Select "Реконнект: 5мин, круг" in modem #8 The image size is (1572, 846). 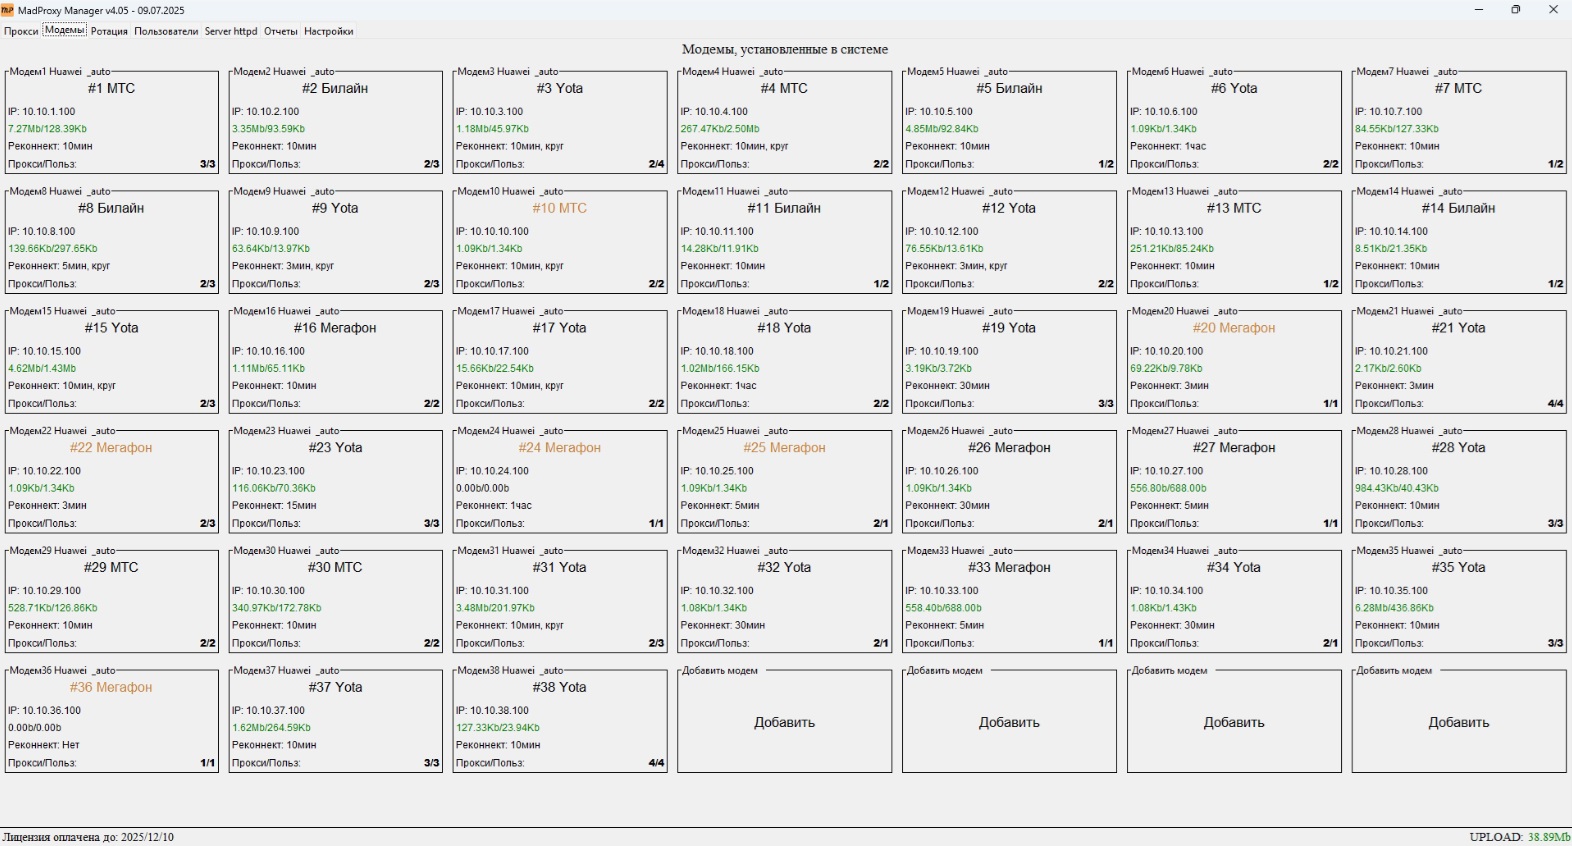click(59, 266)
